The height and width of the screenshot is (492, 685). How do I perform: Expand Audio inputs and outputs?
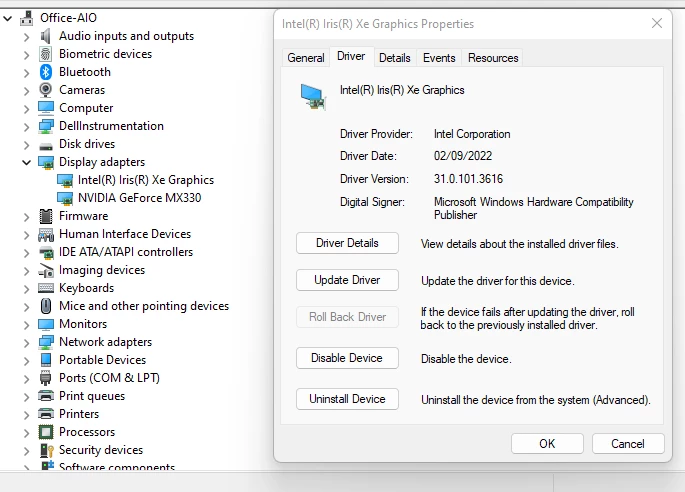coord(27,37)
